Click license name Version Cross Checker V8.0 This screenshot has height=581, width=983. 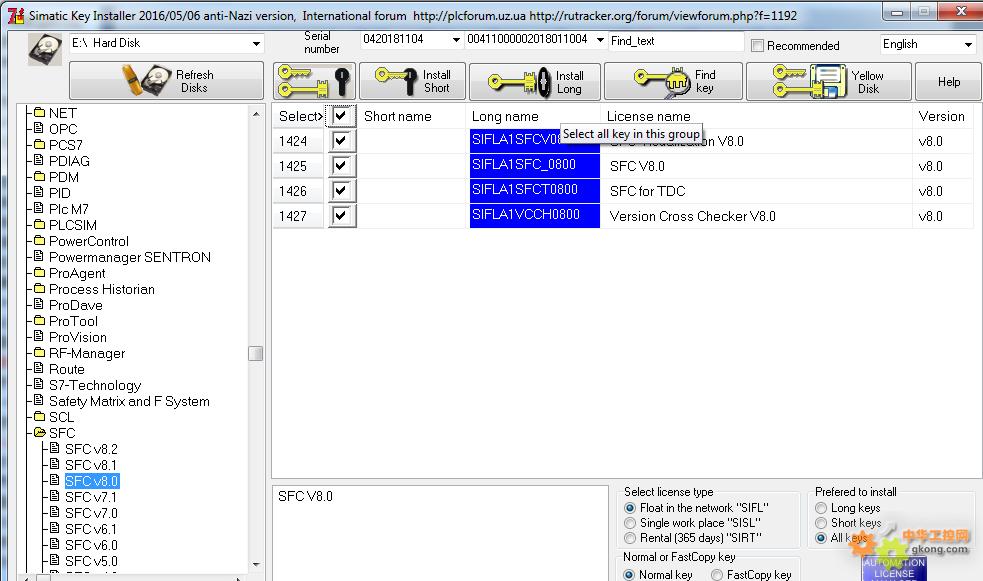coord(693,216)
